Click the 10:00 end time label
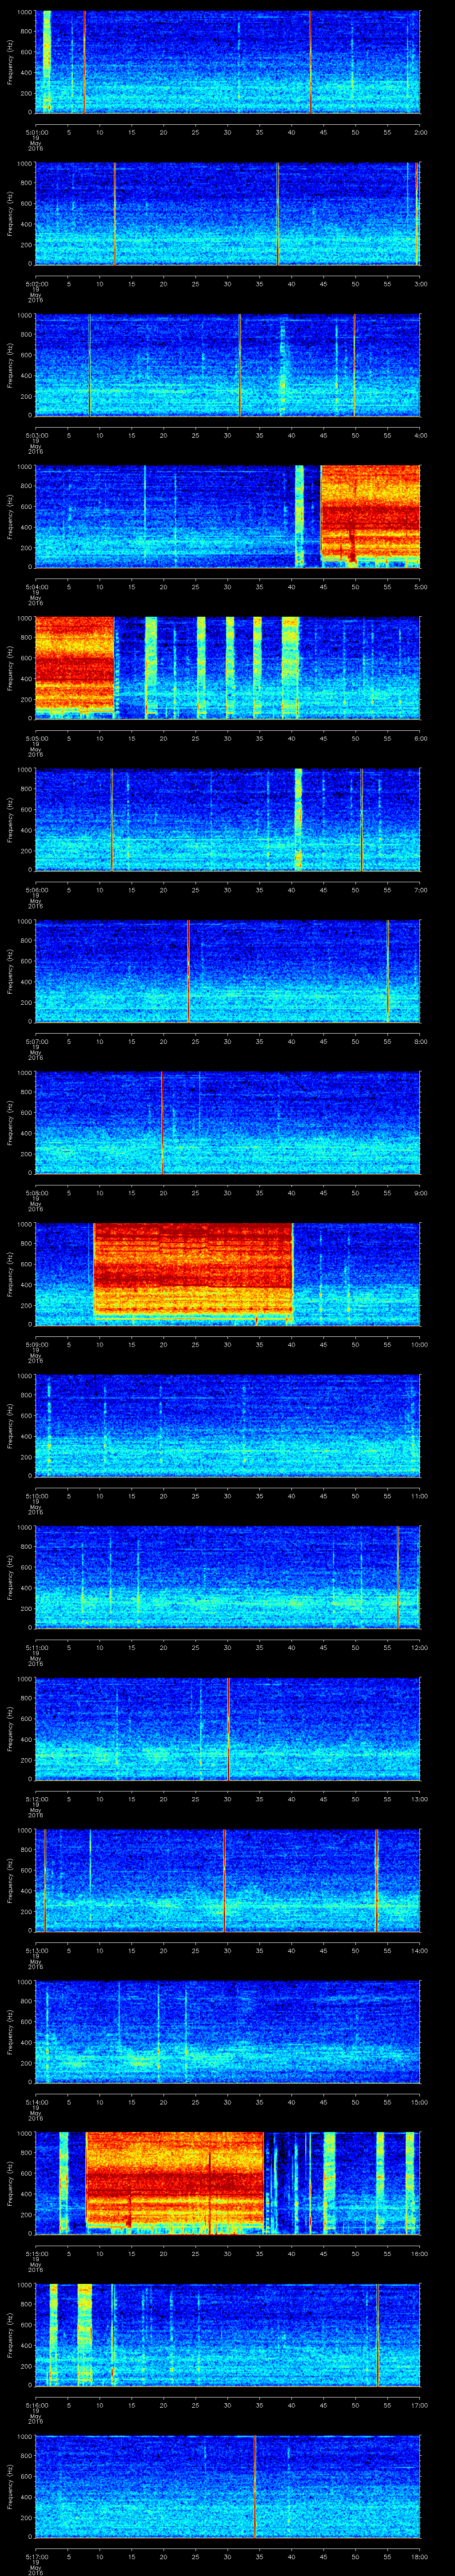 (419, 1344)
